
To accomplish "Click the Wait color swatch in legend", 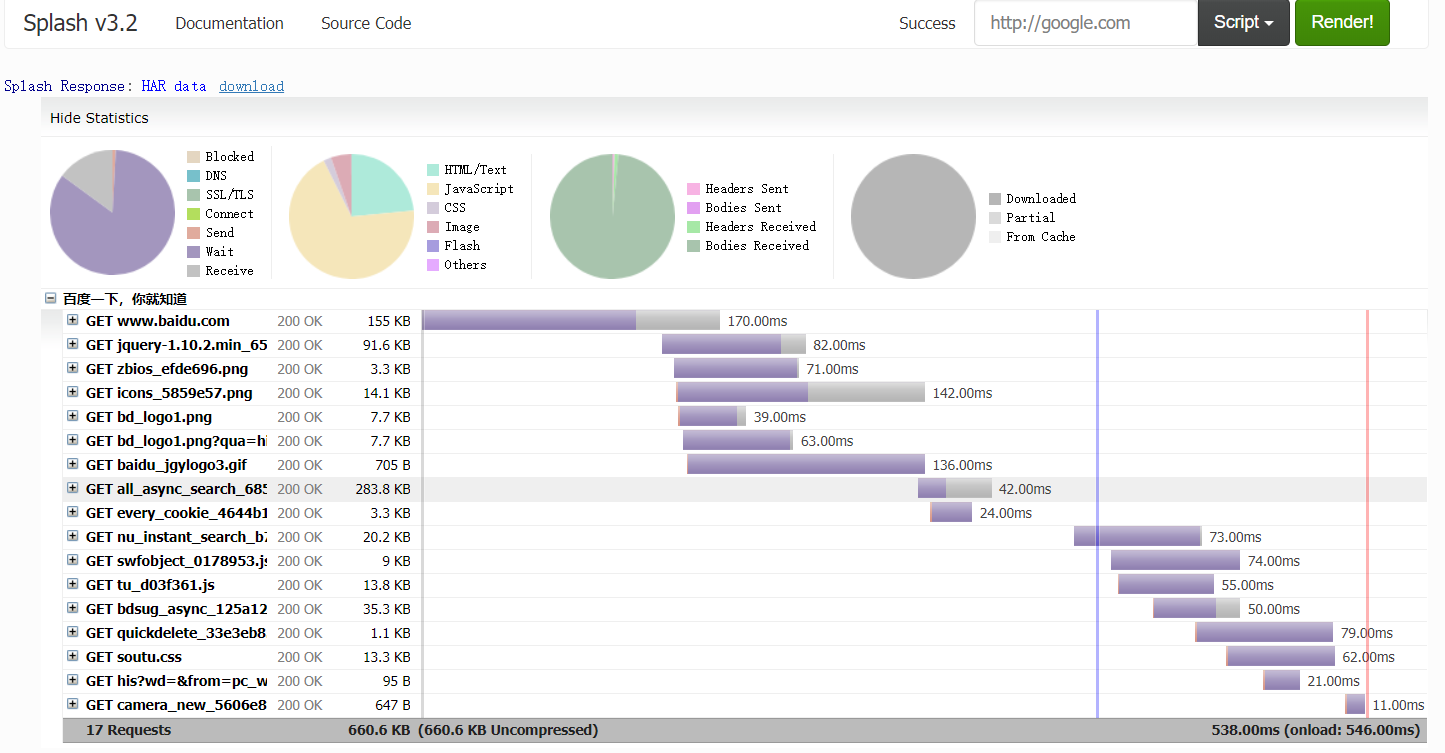I will pos(193,252).
